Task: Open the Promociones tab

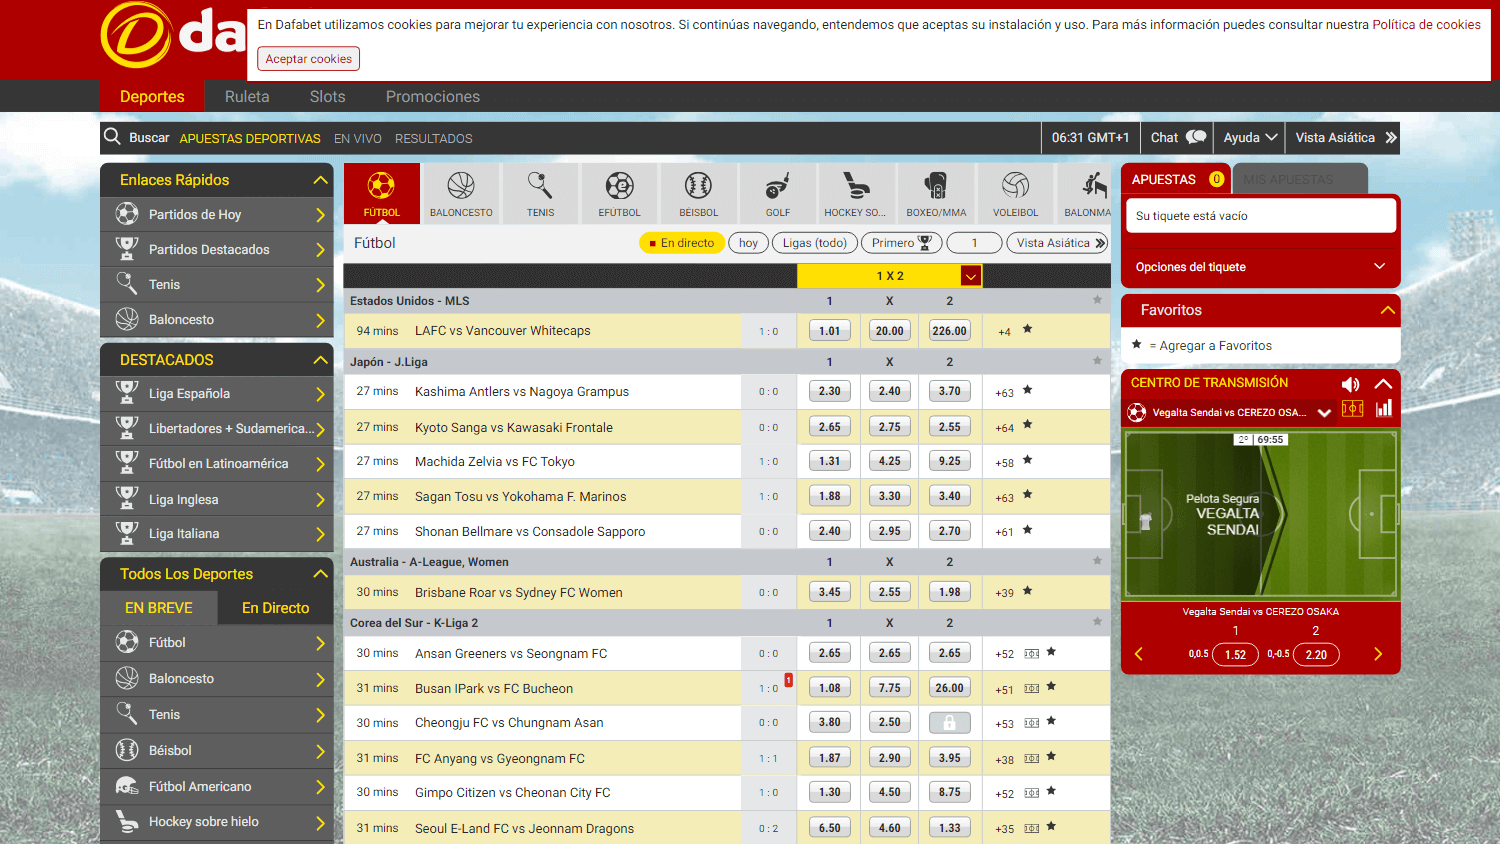Action: coord(433,96)
